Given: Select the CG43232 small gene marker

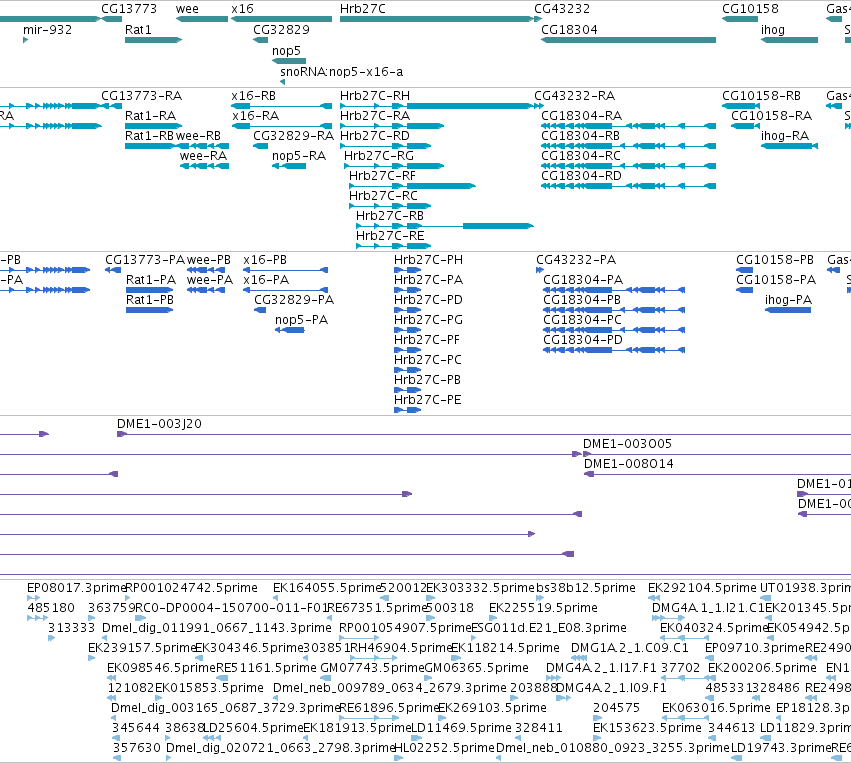Looking at the screenshot, I should tap(538, 19).
